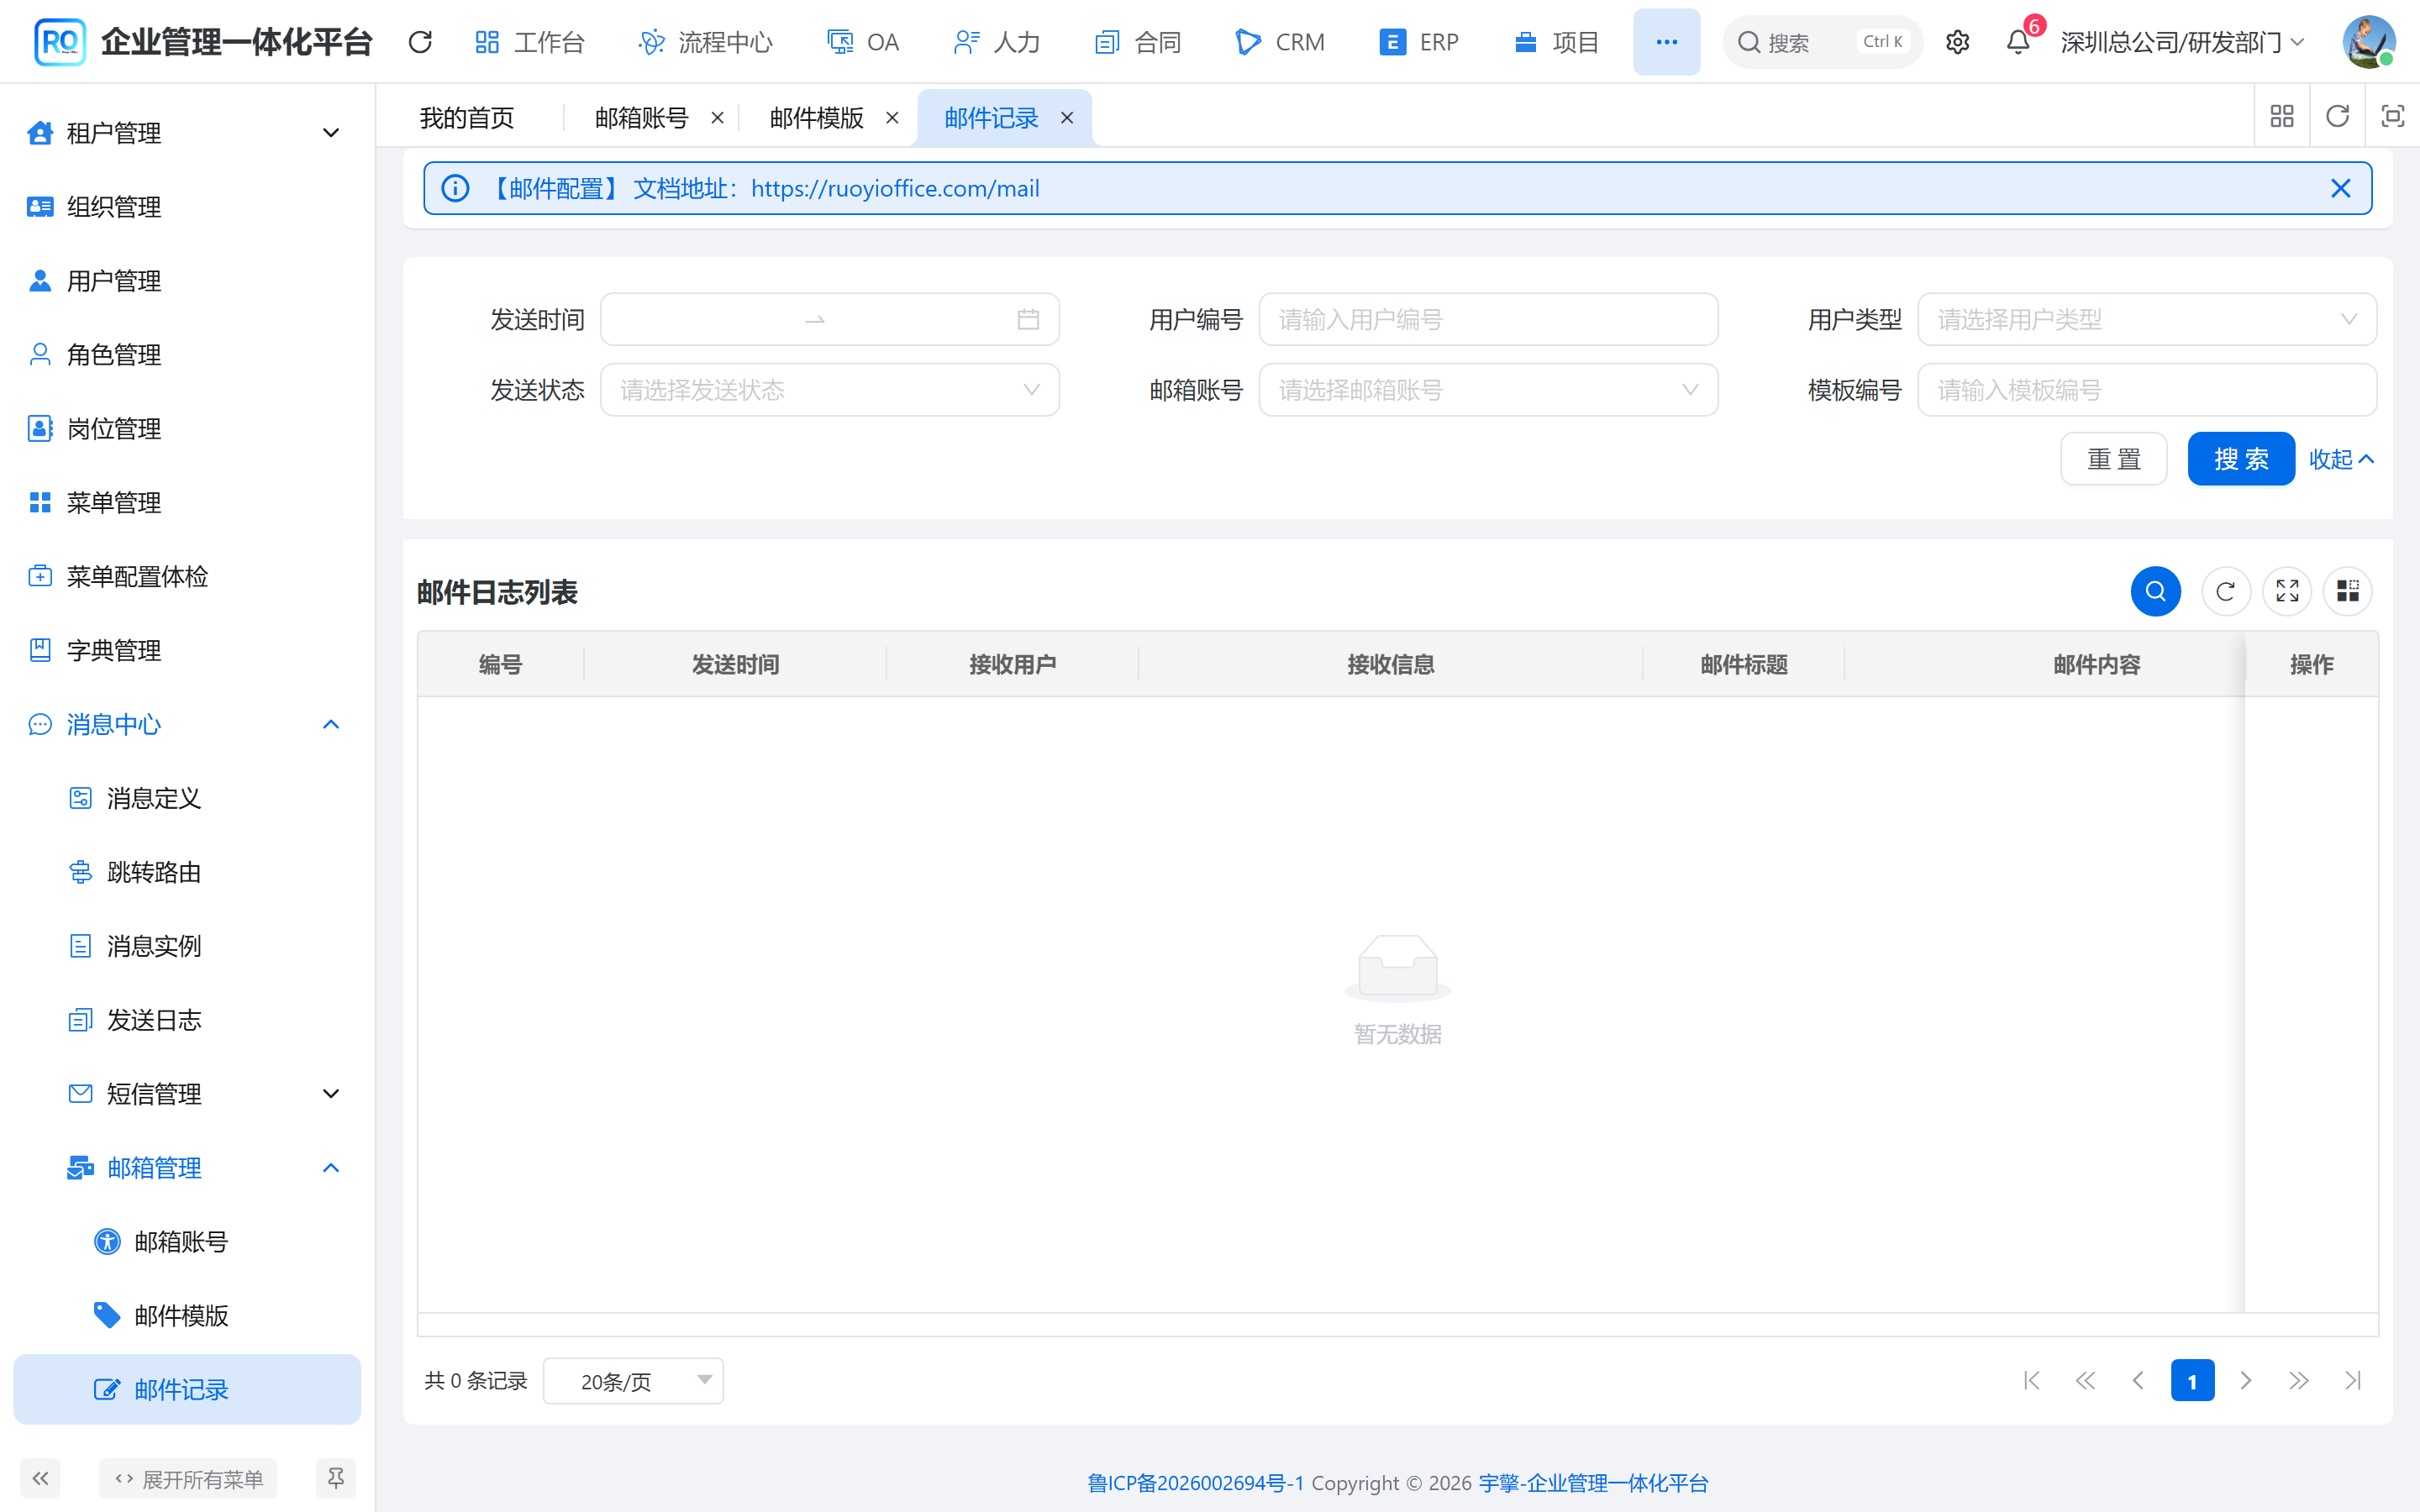The height and width of the screenshot is (1512, 2420).
Task: Close the 邮箱账号 tab
Action: (717, 118)
